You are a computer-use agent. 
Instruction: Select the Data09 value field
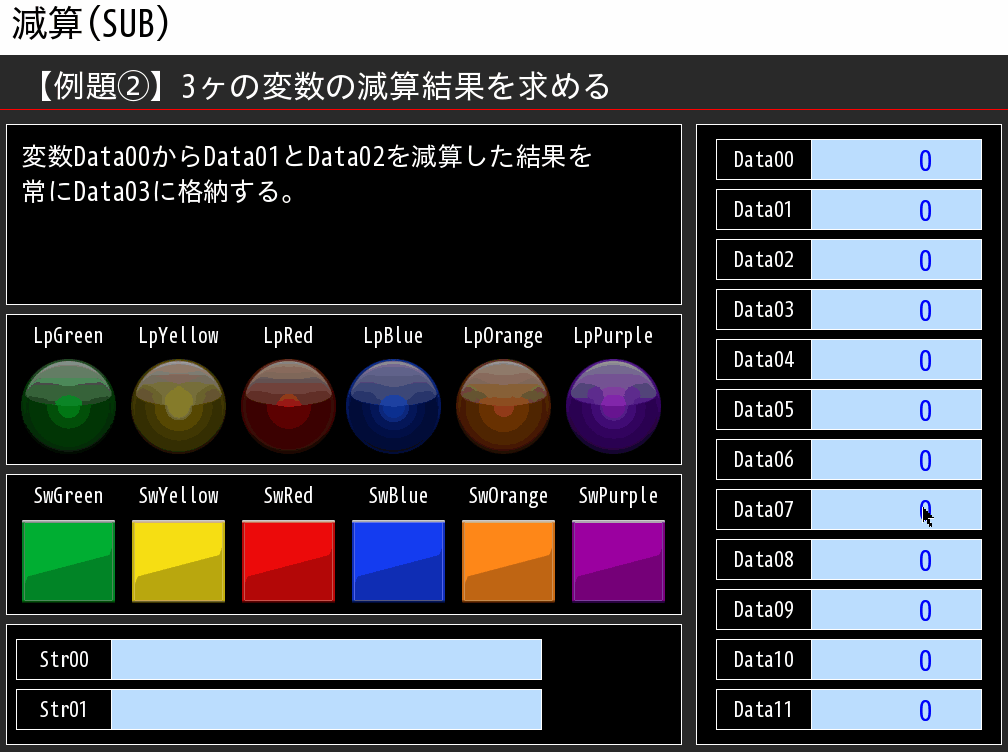coord(896,610)
